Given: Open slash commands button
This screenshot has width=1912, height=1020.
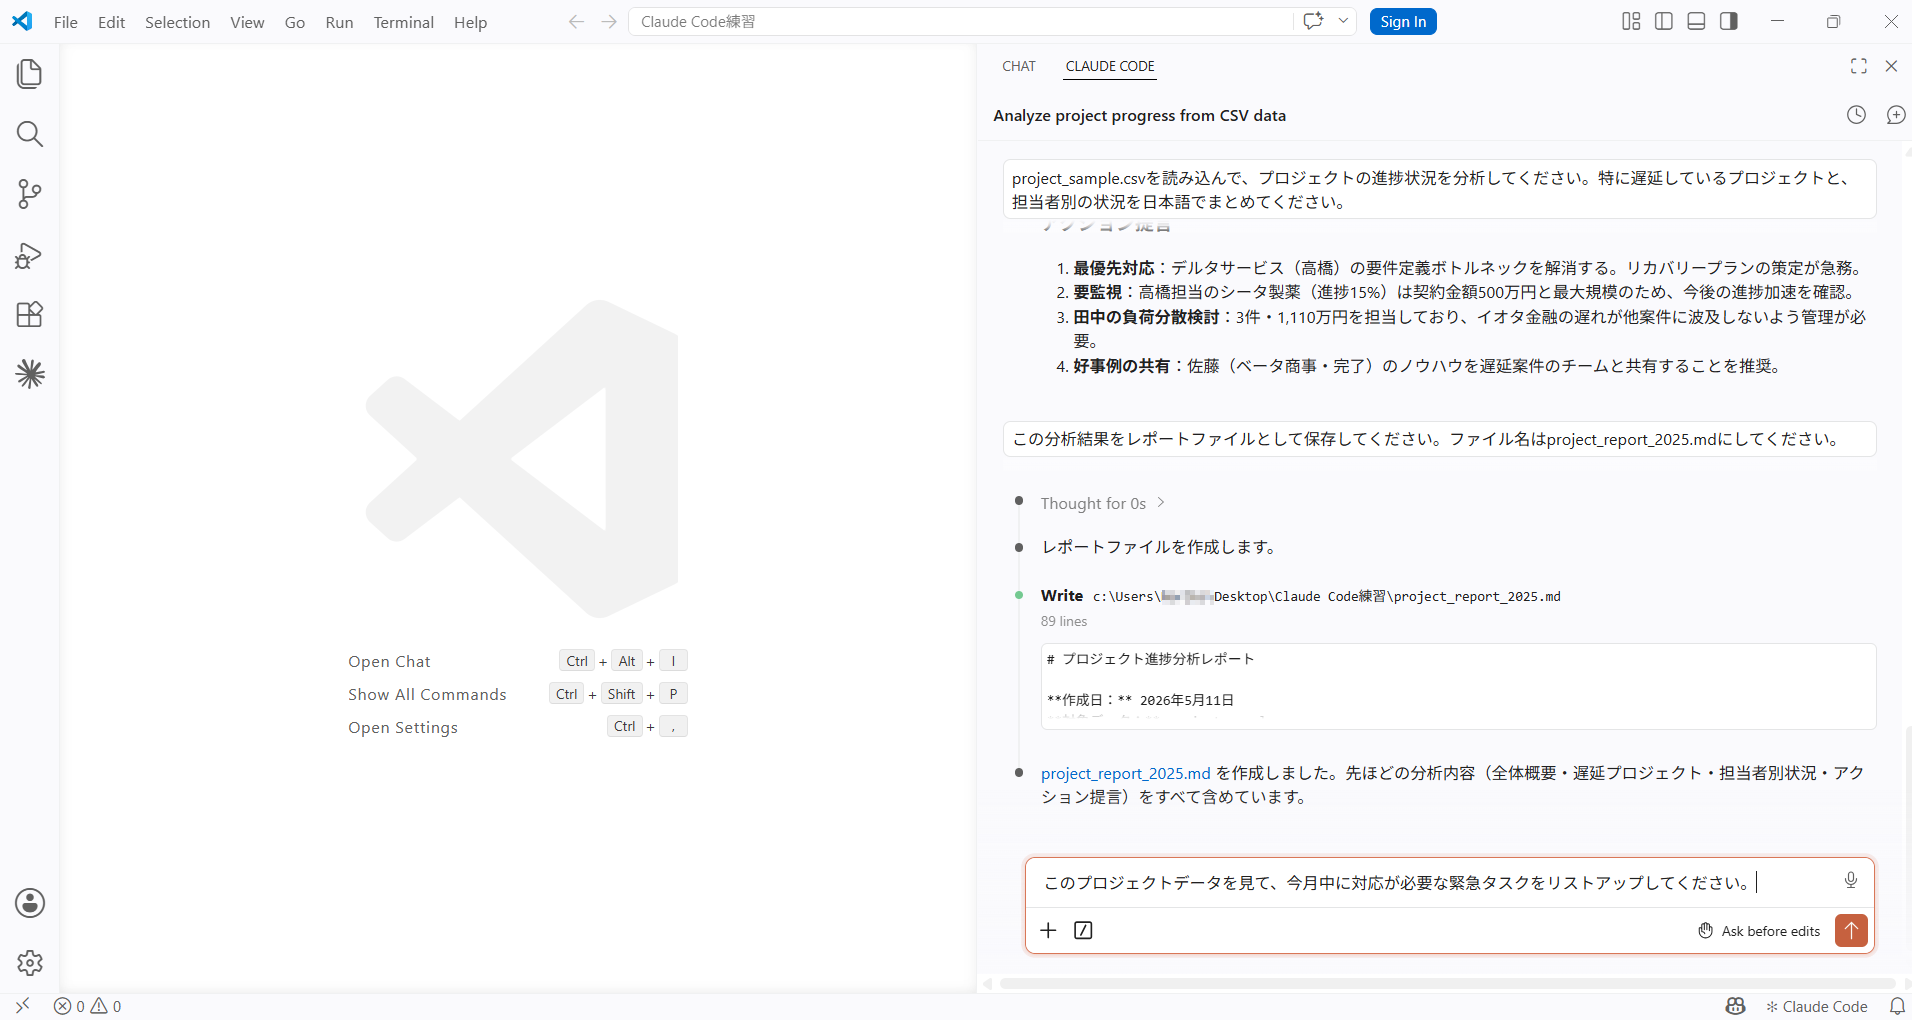Looking at the screenshot, I should [1083, 931].
